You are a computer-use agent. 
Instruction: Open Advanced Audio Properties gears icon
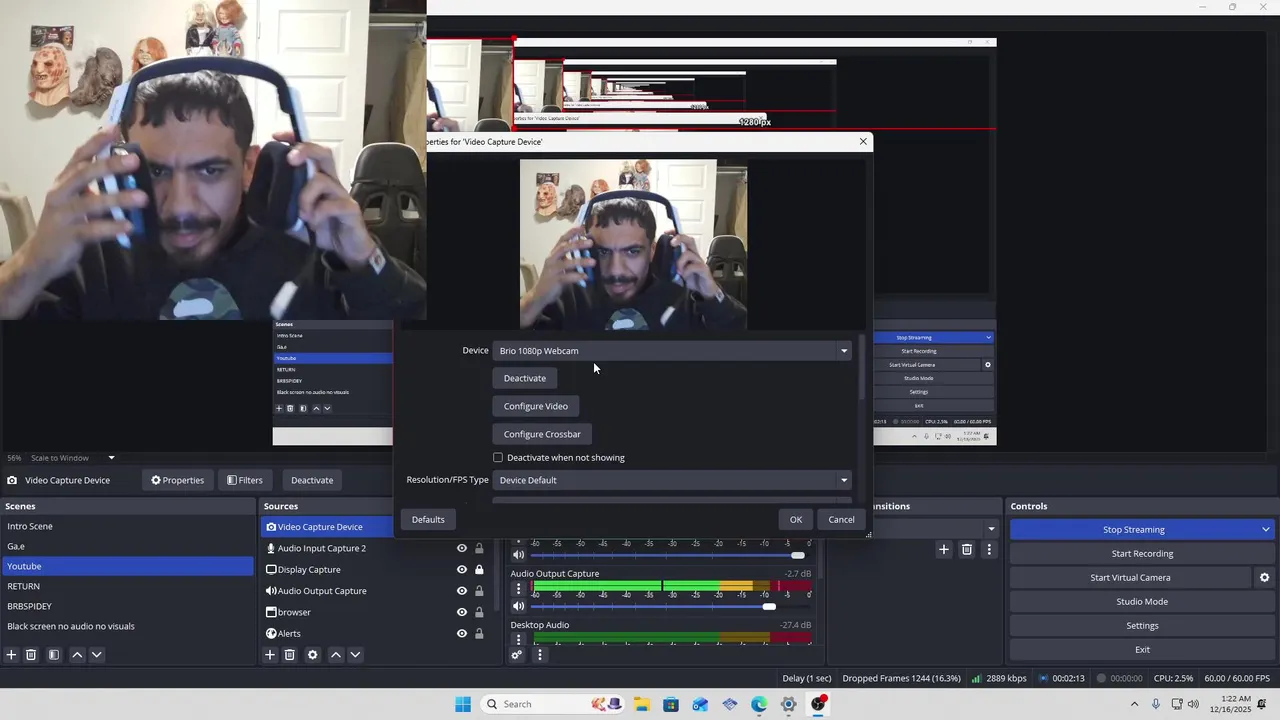point(517,655)
